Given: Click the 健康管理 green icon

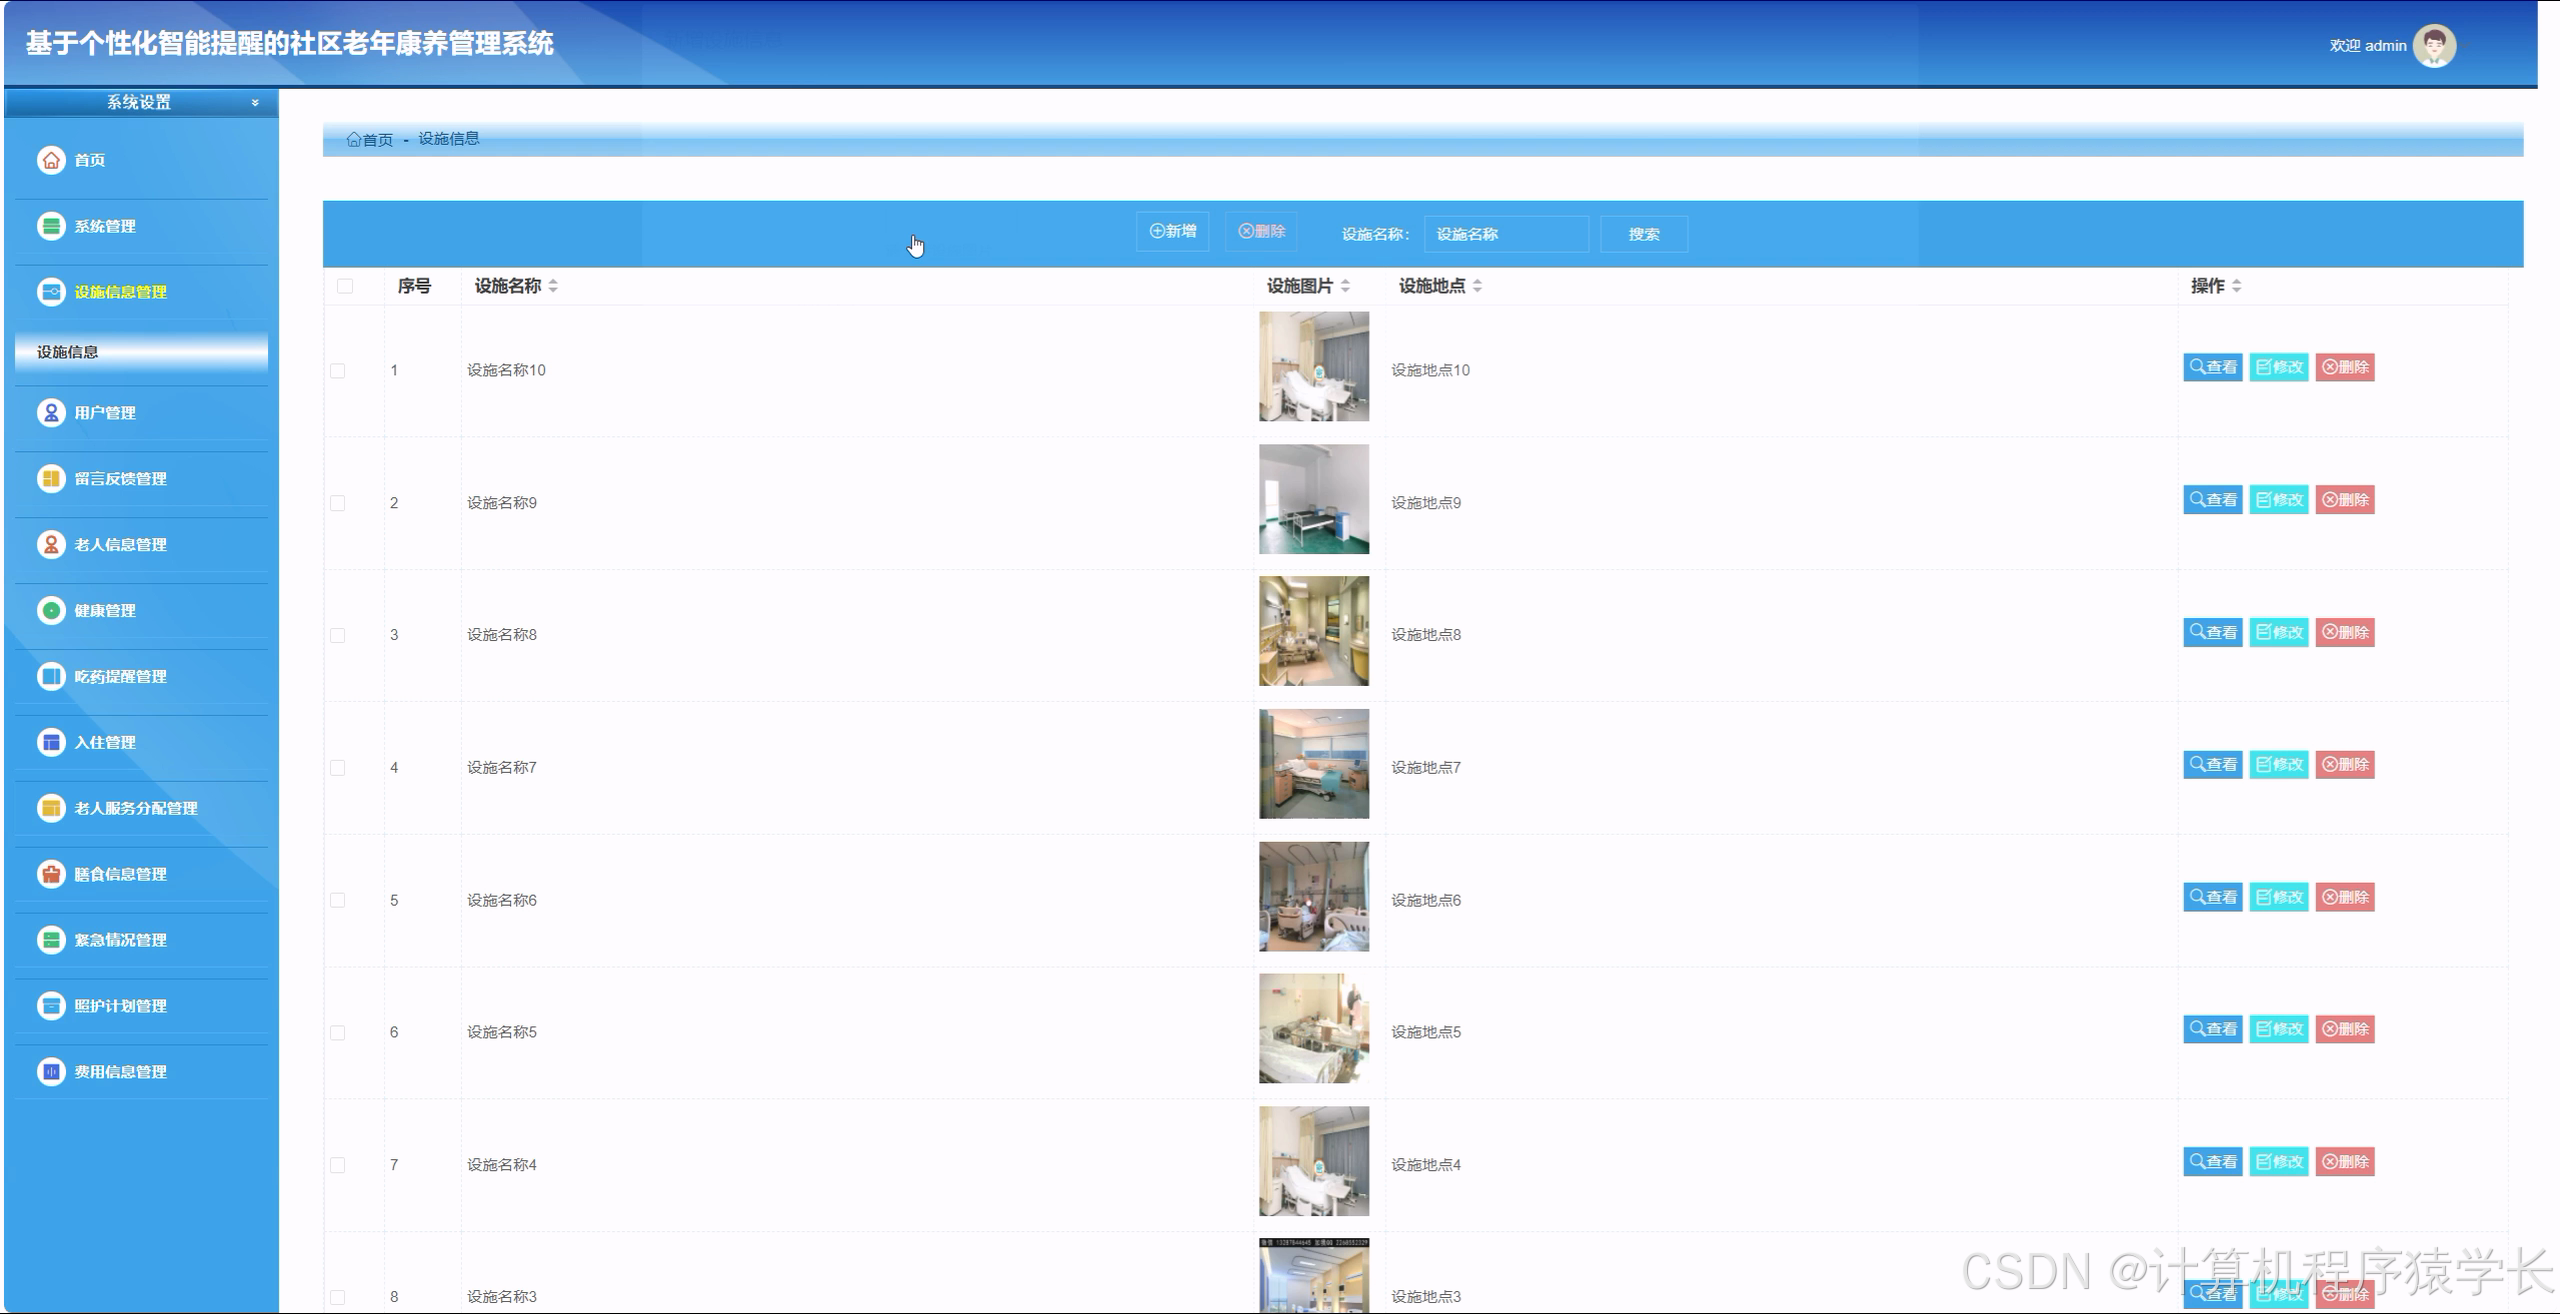Looking at the screenshot, I should 51,610.
